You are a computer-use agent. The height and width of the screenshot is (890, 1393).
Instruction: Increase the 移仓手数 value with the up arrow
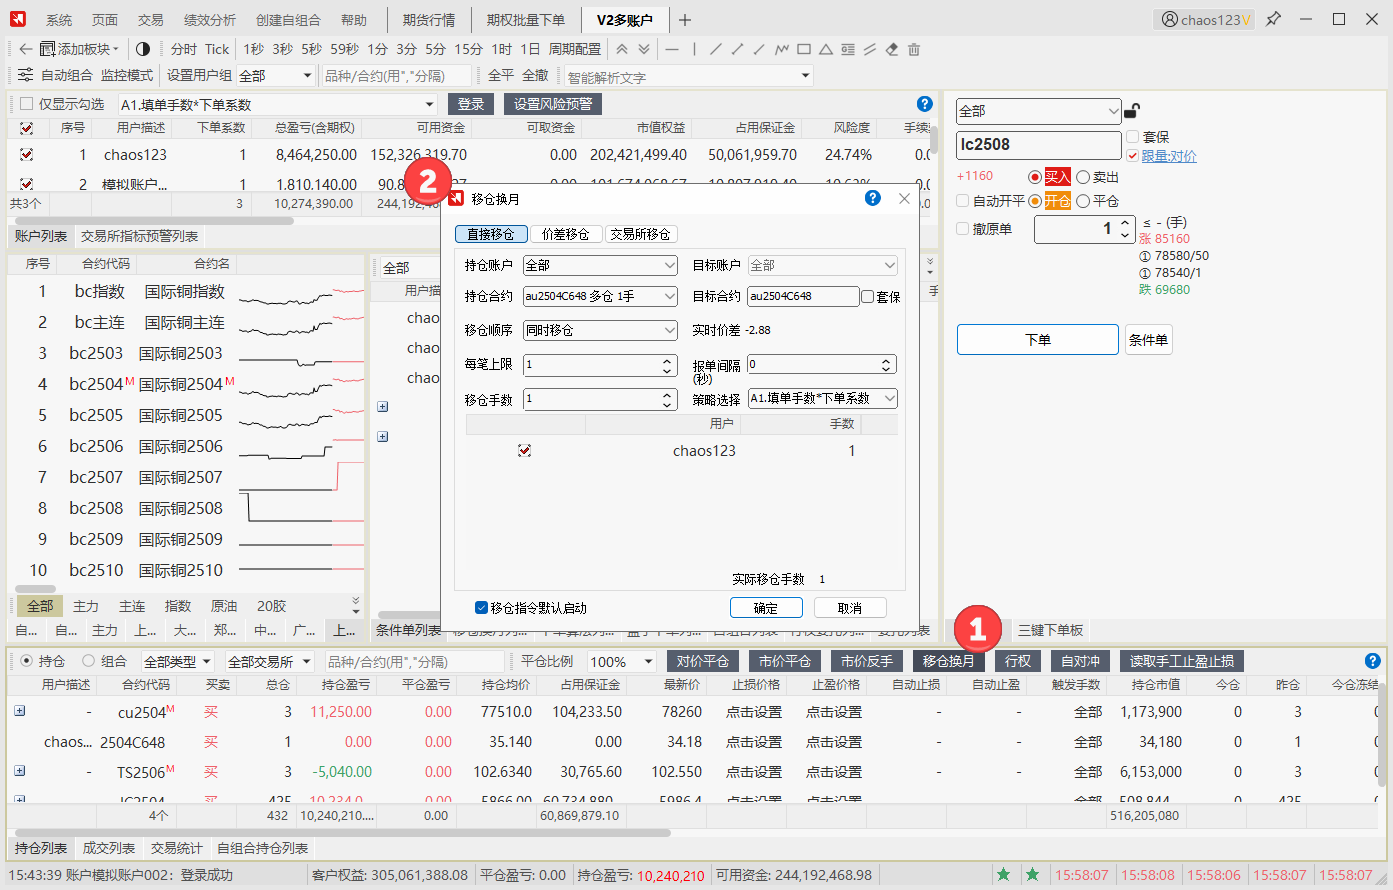668,394
